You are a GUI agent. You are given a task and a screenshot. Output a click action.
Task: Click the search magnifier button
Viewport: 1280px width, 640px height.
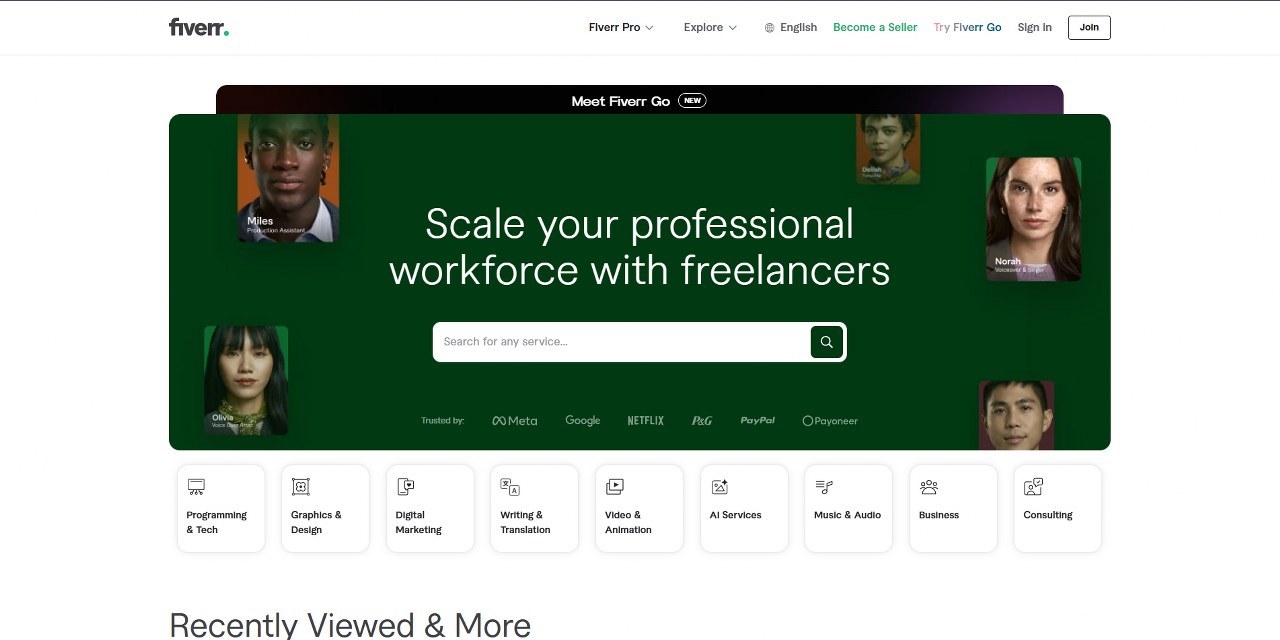click(826, 342)
